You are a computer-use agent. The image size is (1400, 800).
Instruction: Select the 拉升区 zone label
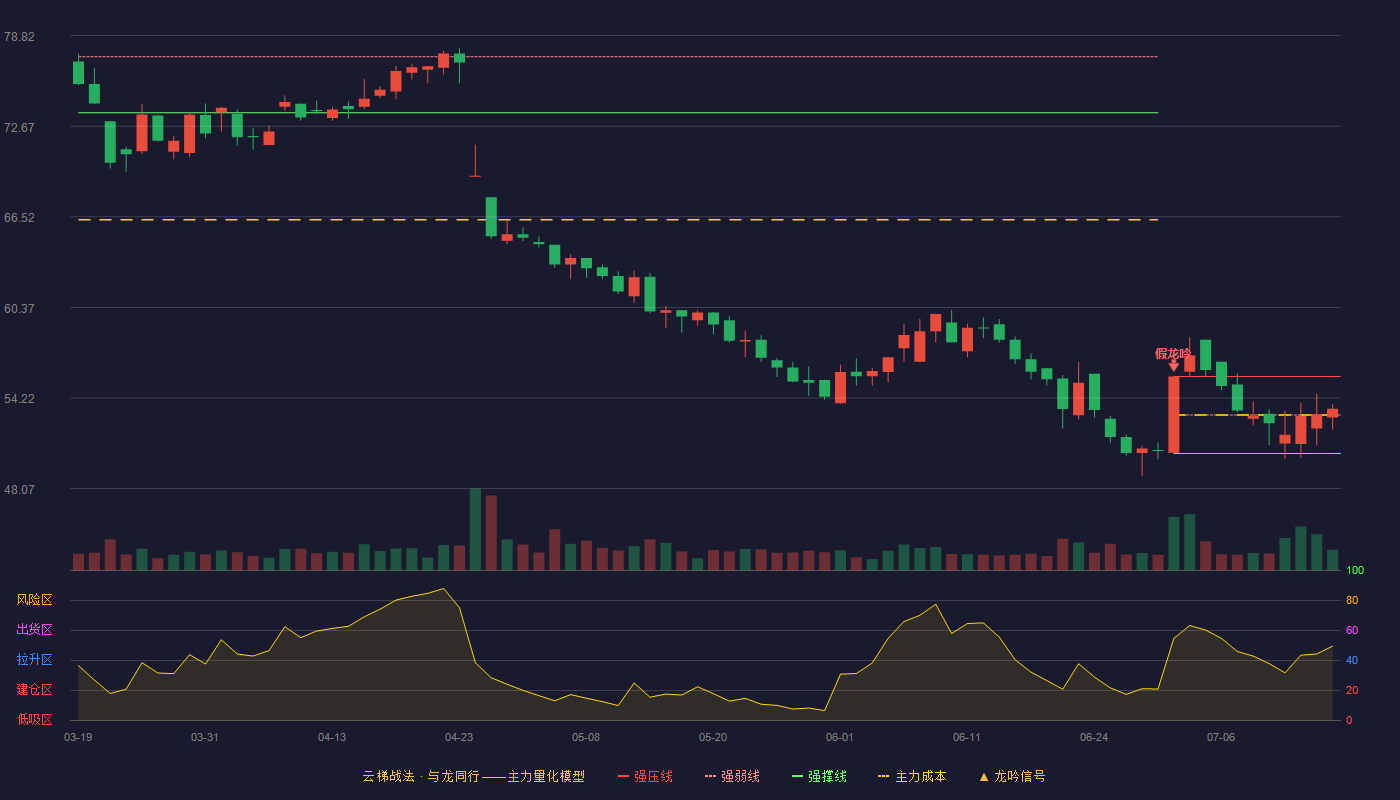[x=35, y=660]
